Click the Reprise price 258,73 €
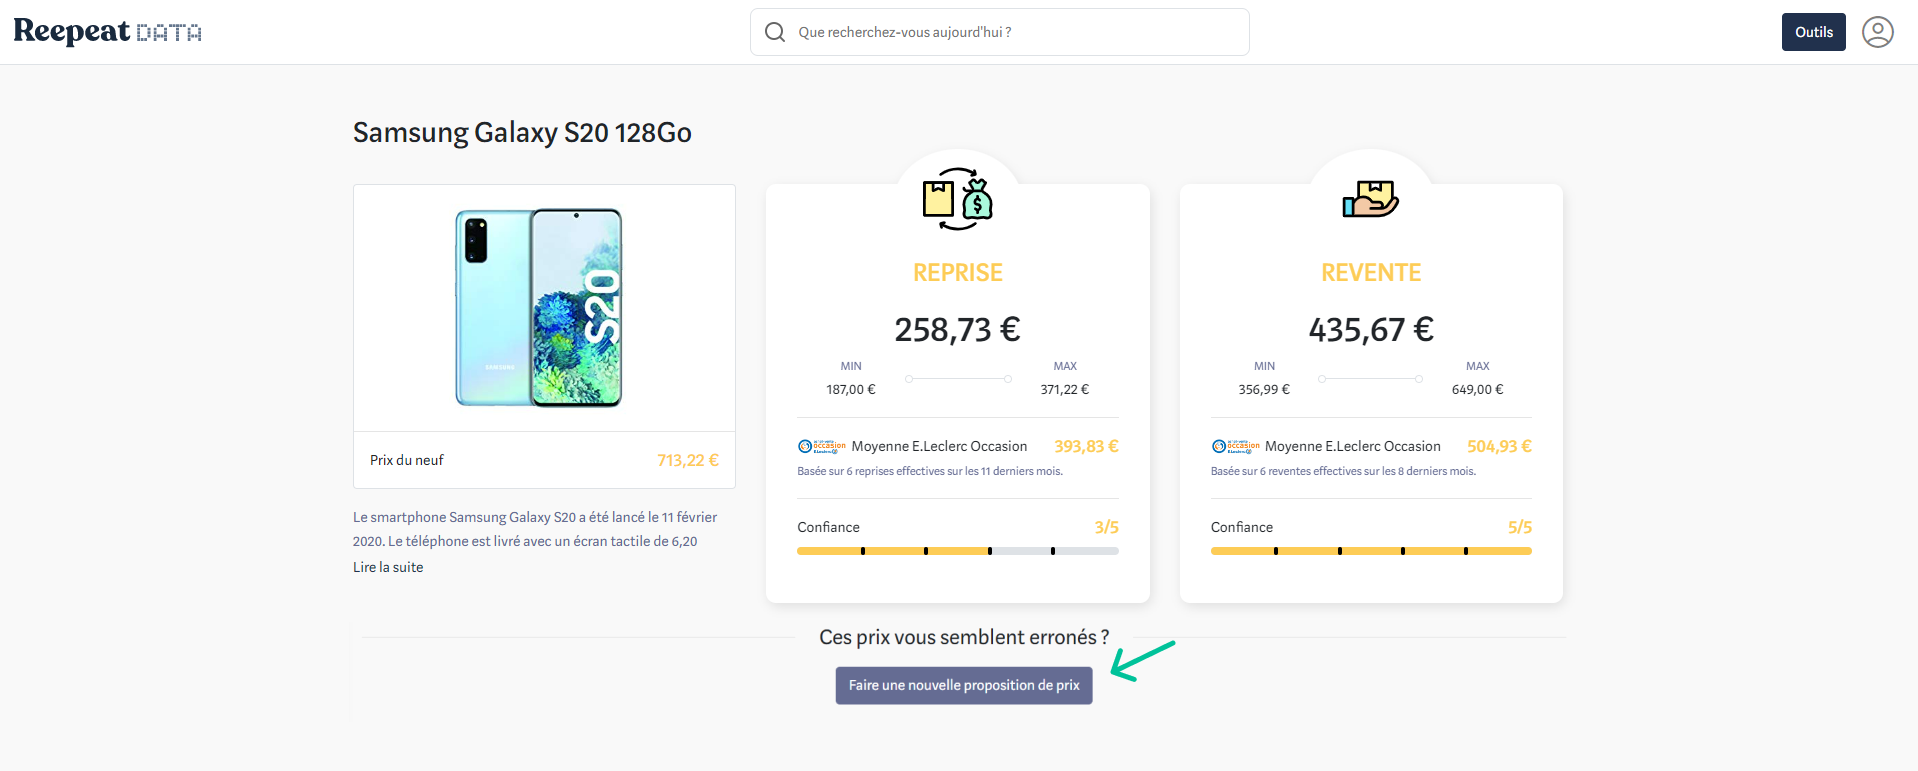 [957, 329]
